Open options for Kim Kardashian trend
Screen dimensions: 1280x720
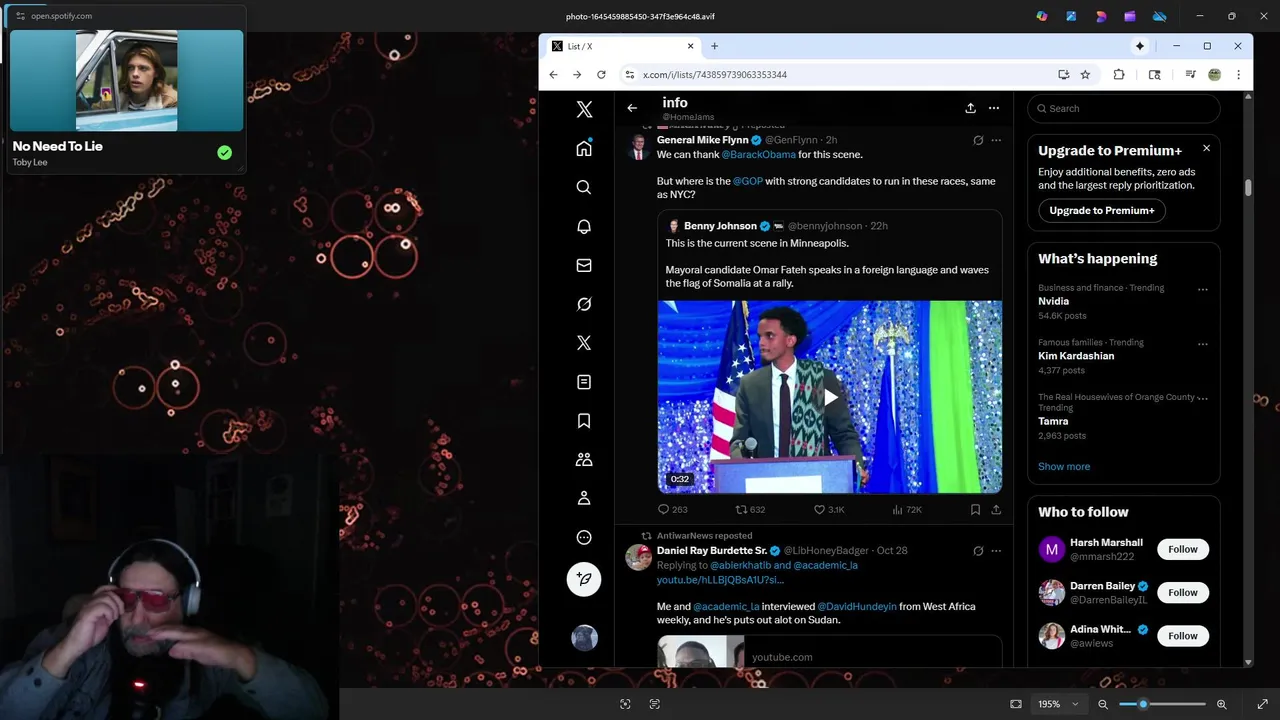pyautogui.click(x=1202, y=343)
